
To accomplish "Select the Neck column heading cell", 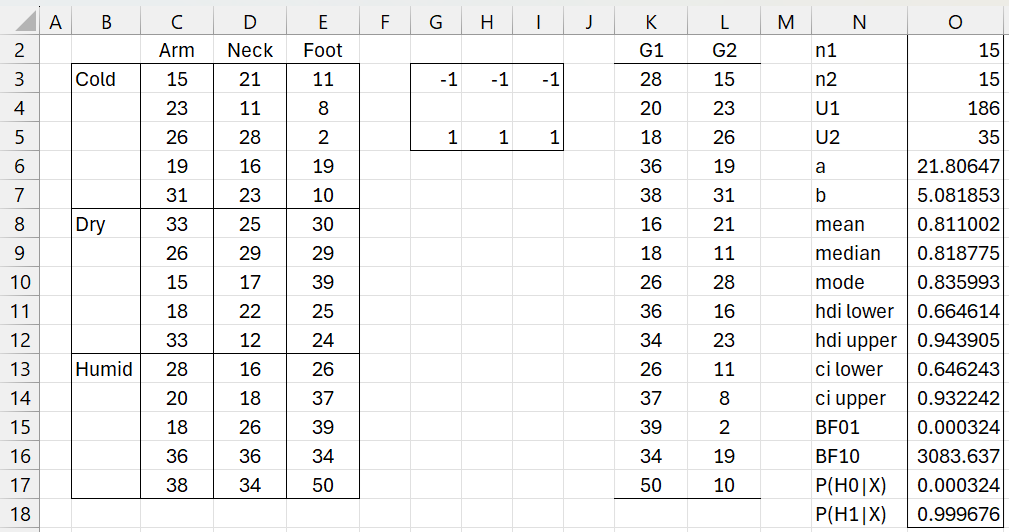I will point(249,50).
